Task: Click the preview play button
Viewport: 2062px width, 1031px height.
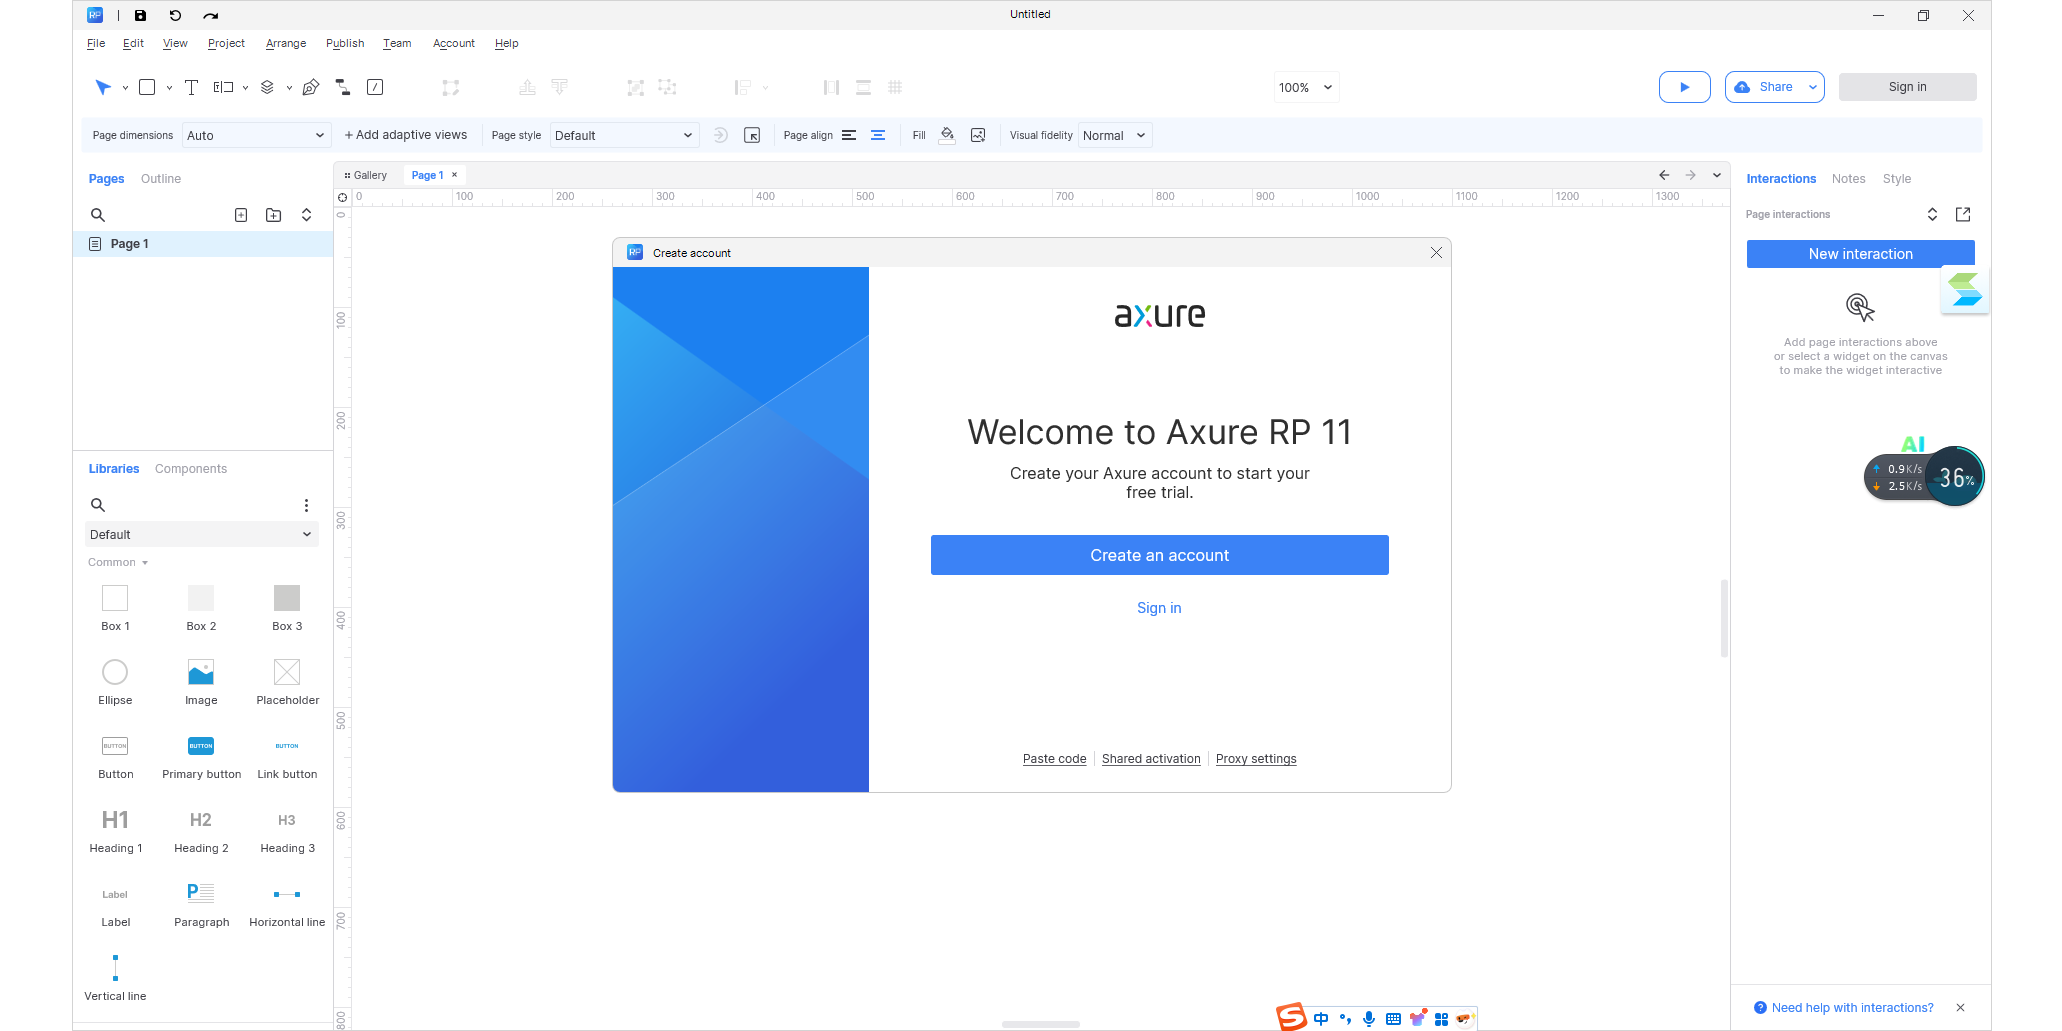Action: point(1685,87)
